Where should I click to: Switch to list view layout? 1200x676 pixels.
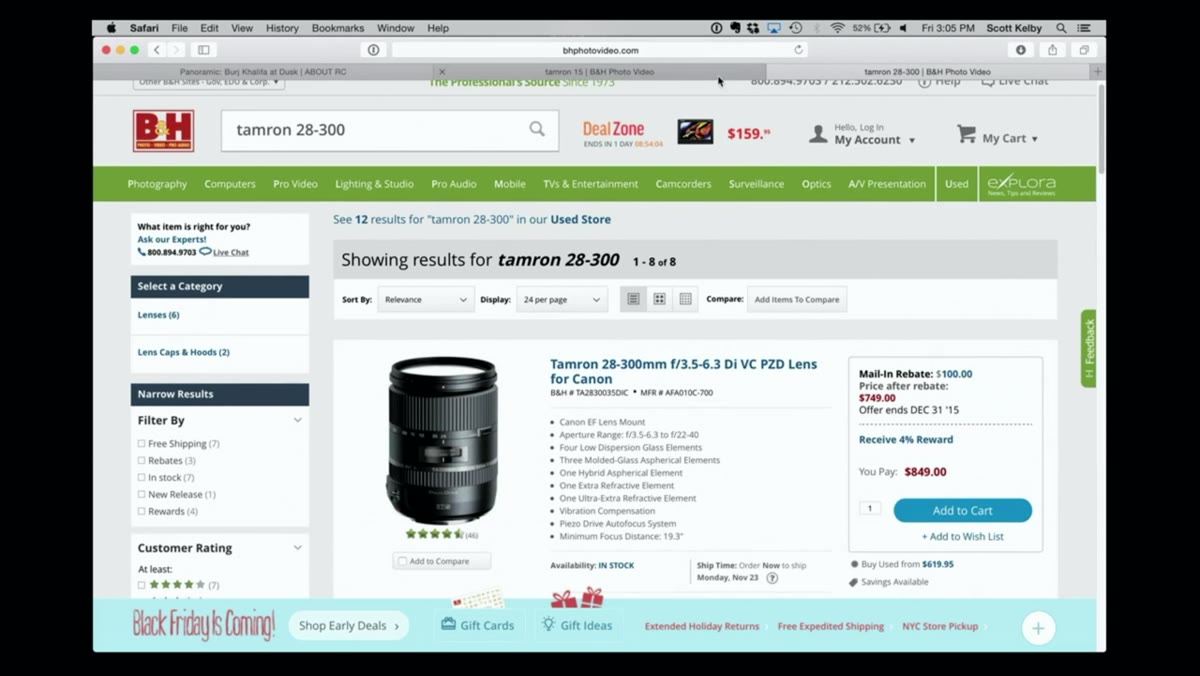(x=633, y=299)
